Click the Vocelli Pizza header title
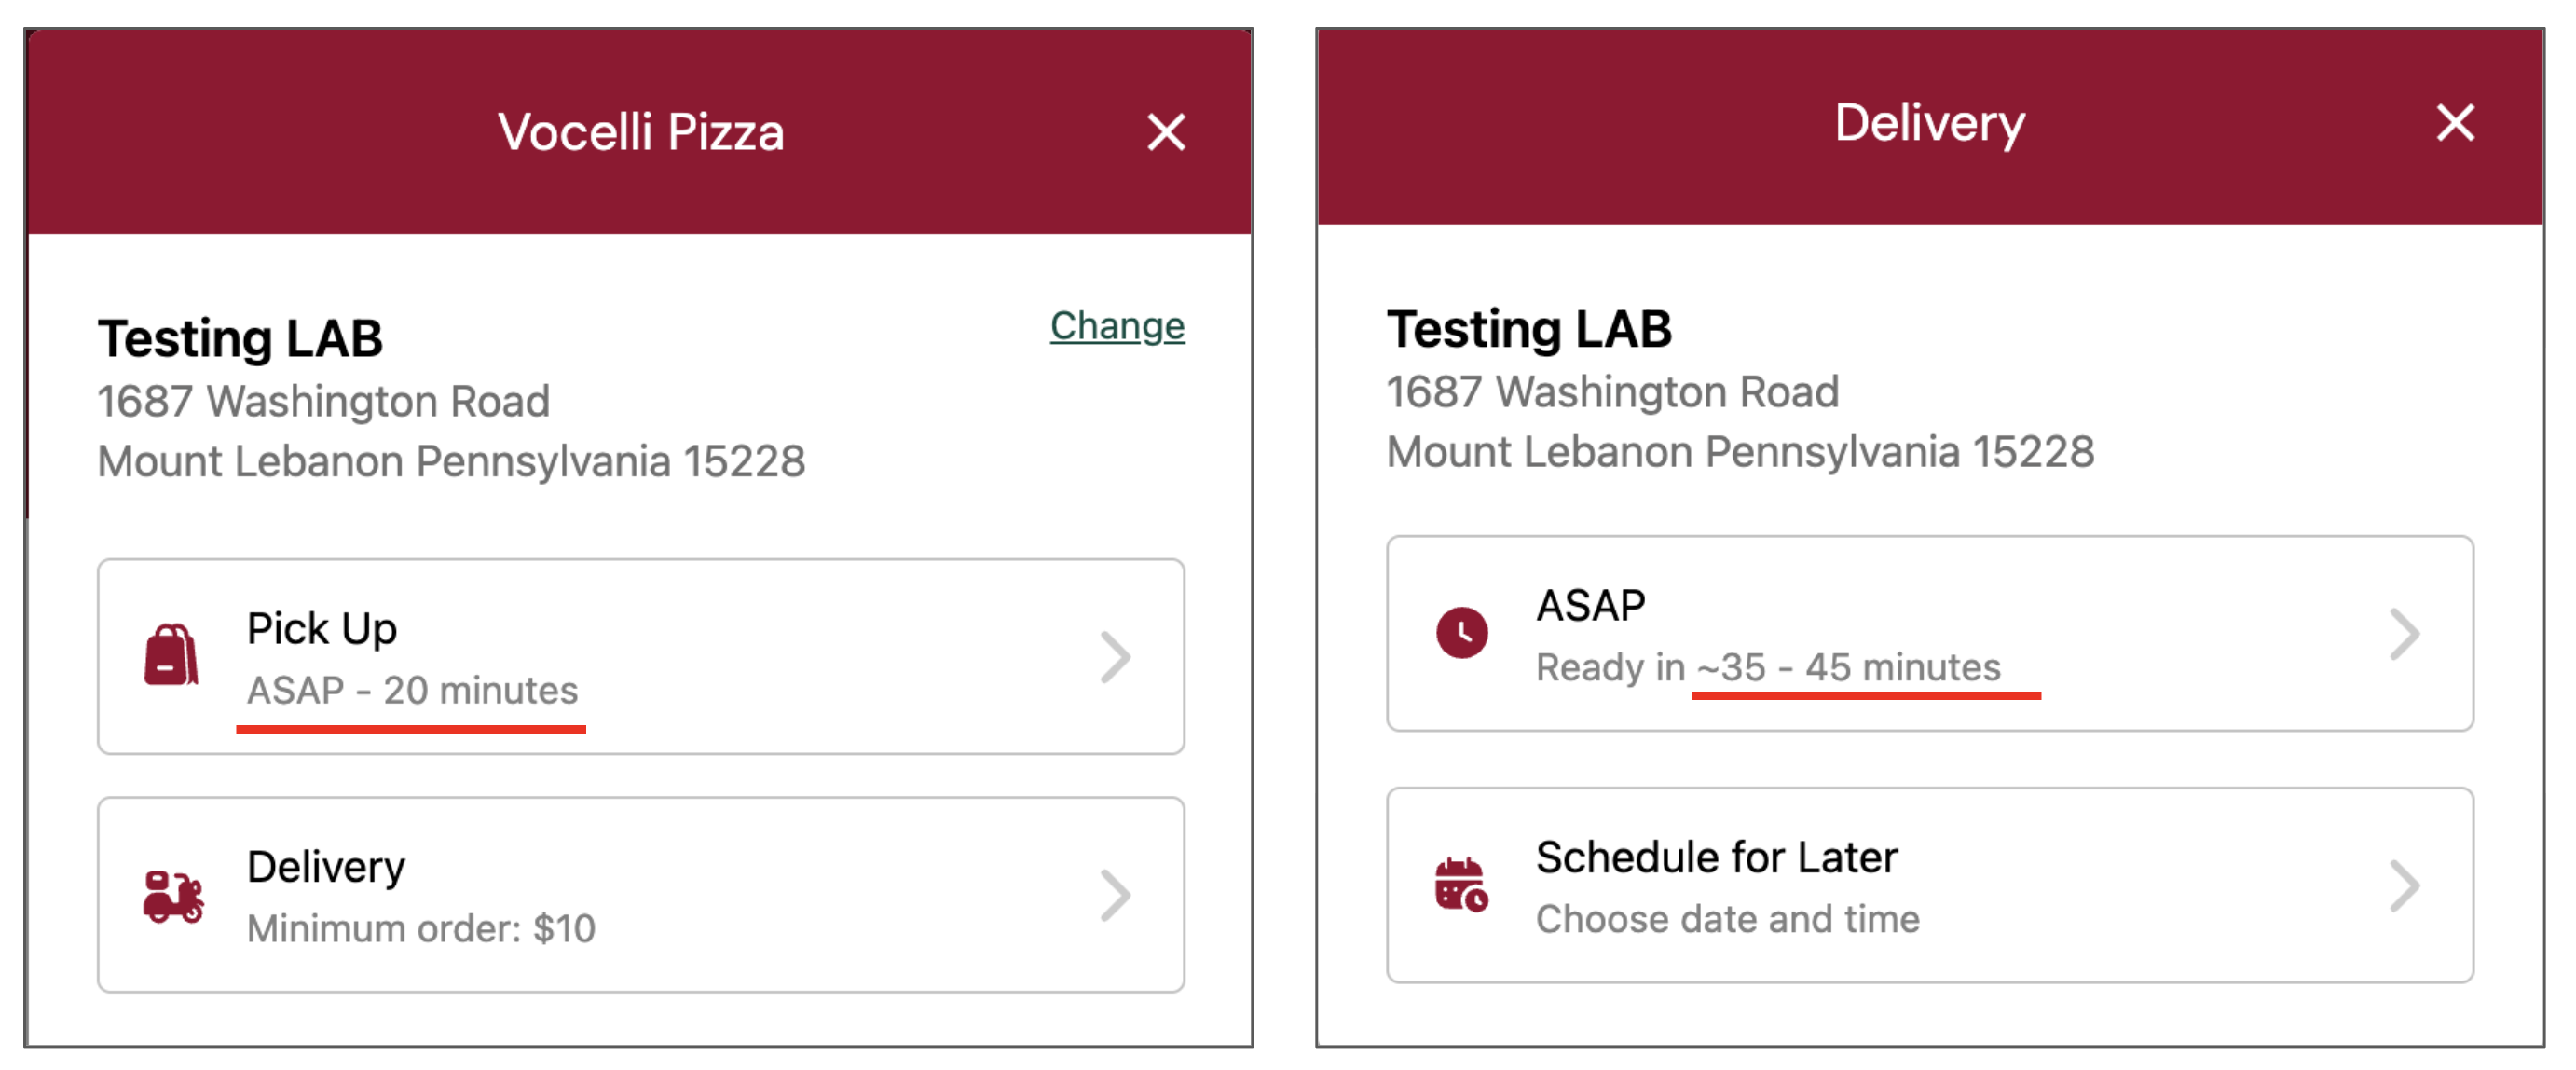Screen dimensions: 2576x1070 (641, 132)
